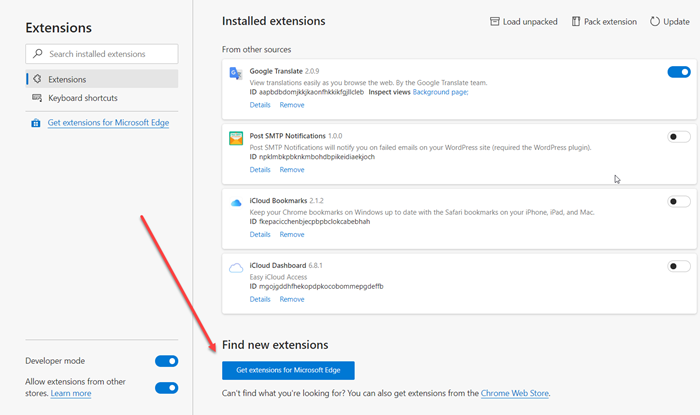Enable the Post SMTP Notifications toggle

(678, 137)
